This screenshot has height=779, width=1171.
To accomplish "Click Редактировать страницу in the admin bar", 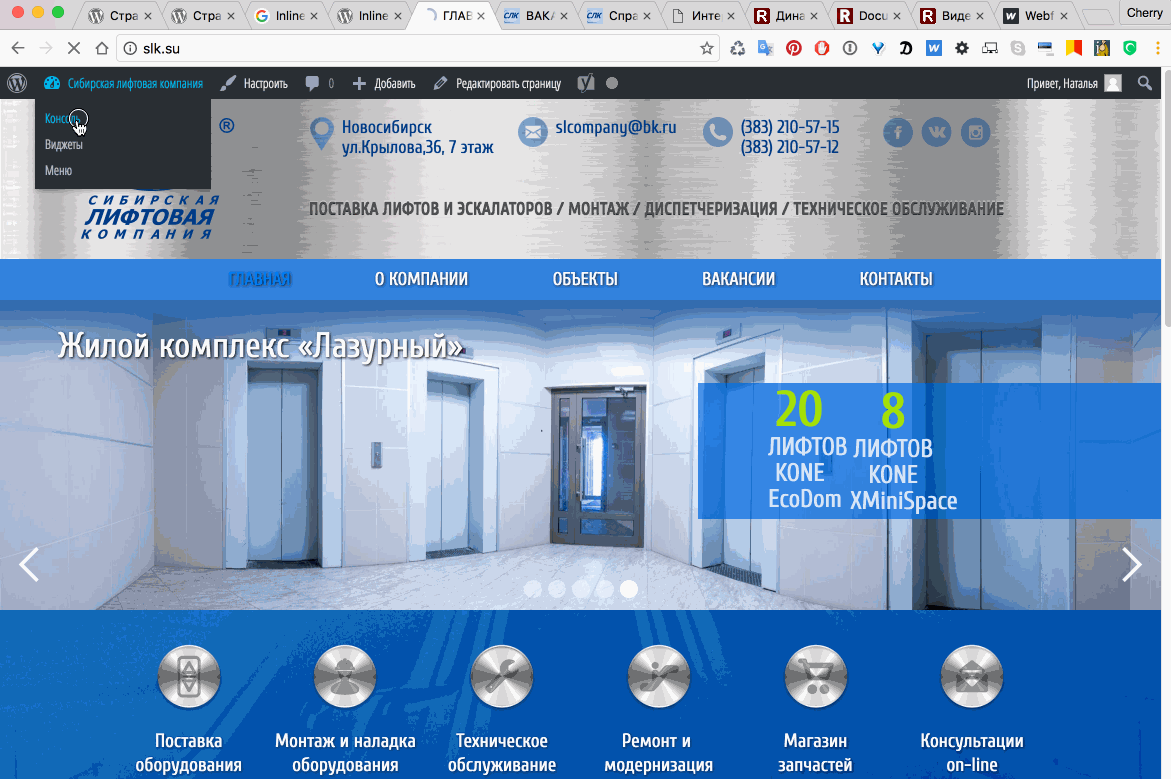I will click(x=497, y=84).
